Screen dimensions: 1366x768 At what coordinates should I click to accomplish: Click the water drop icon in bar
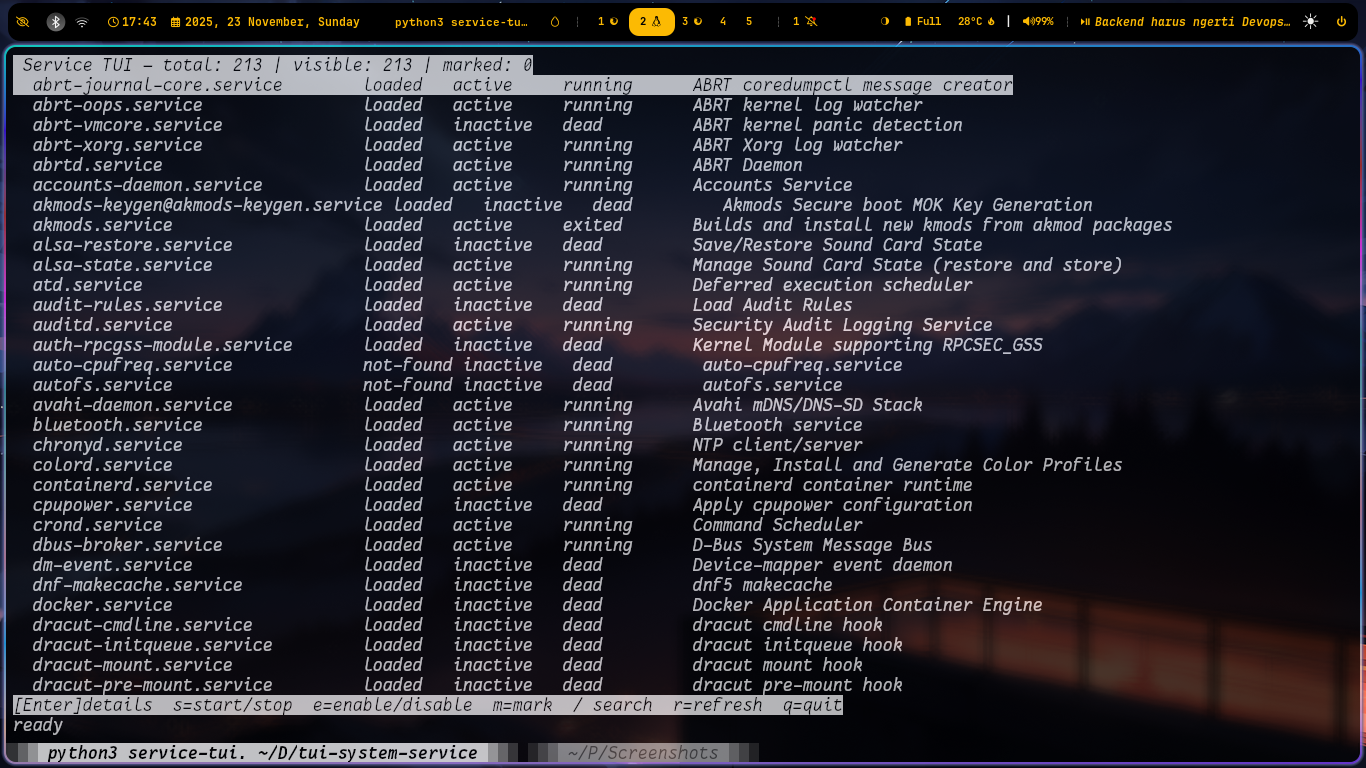(556, 21)
